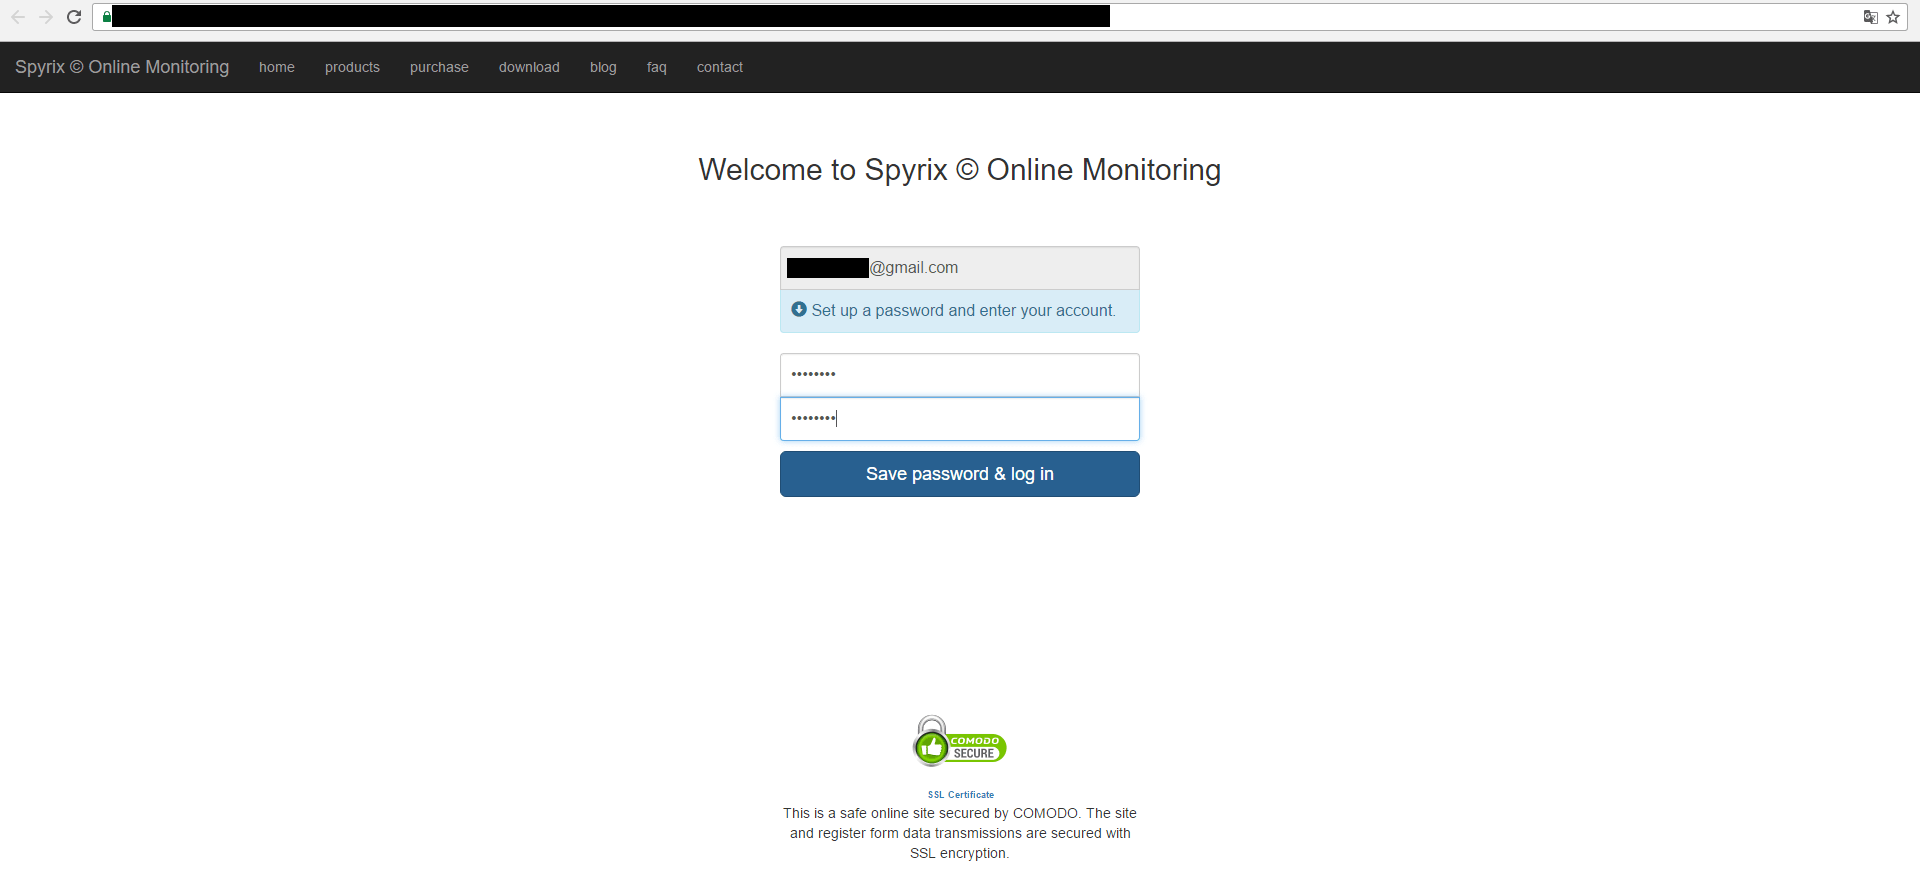Click the COMODO Secure badge
This screenshot has height=895, width=1920.
click(x=959, y=742)
